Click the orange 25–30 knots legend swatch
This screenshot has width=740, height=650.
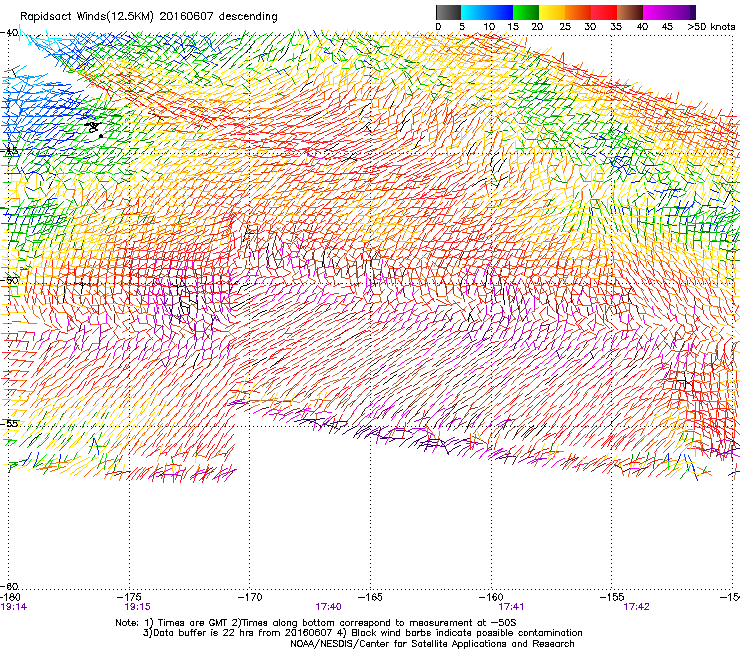578,12
